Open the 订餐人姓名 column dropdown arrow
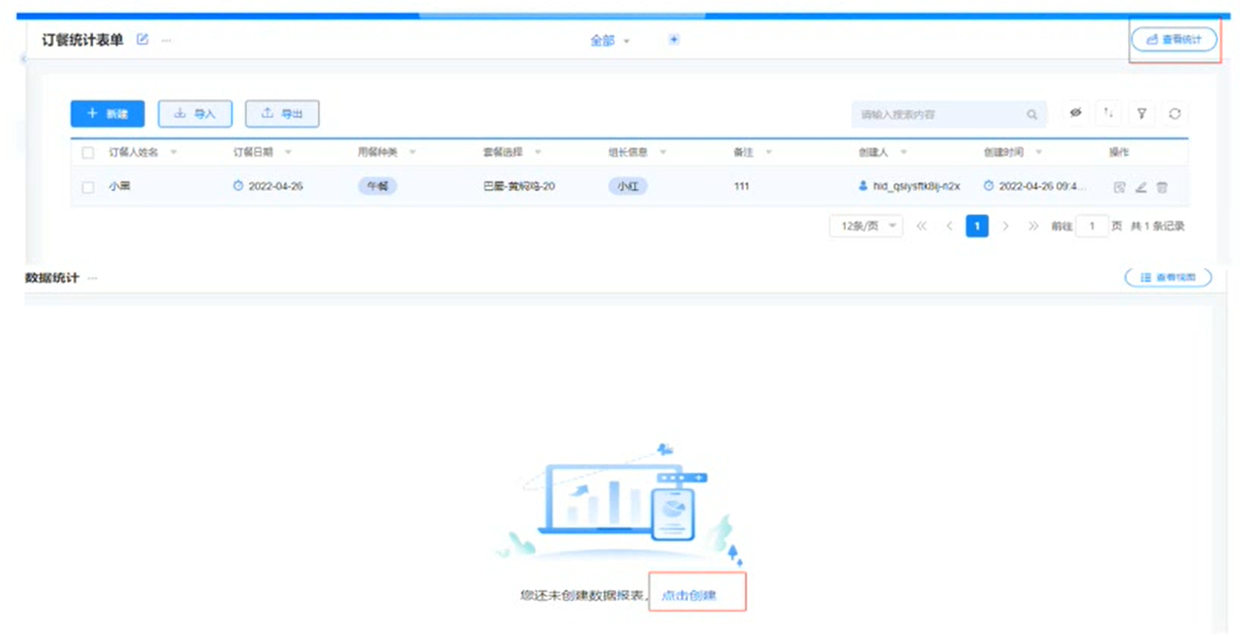The width and height of the screenshot is (1245, 637). [x=174, y=152]
